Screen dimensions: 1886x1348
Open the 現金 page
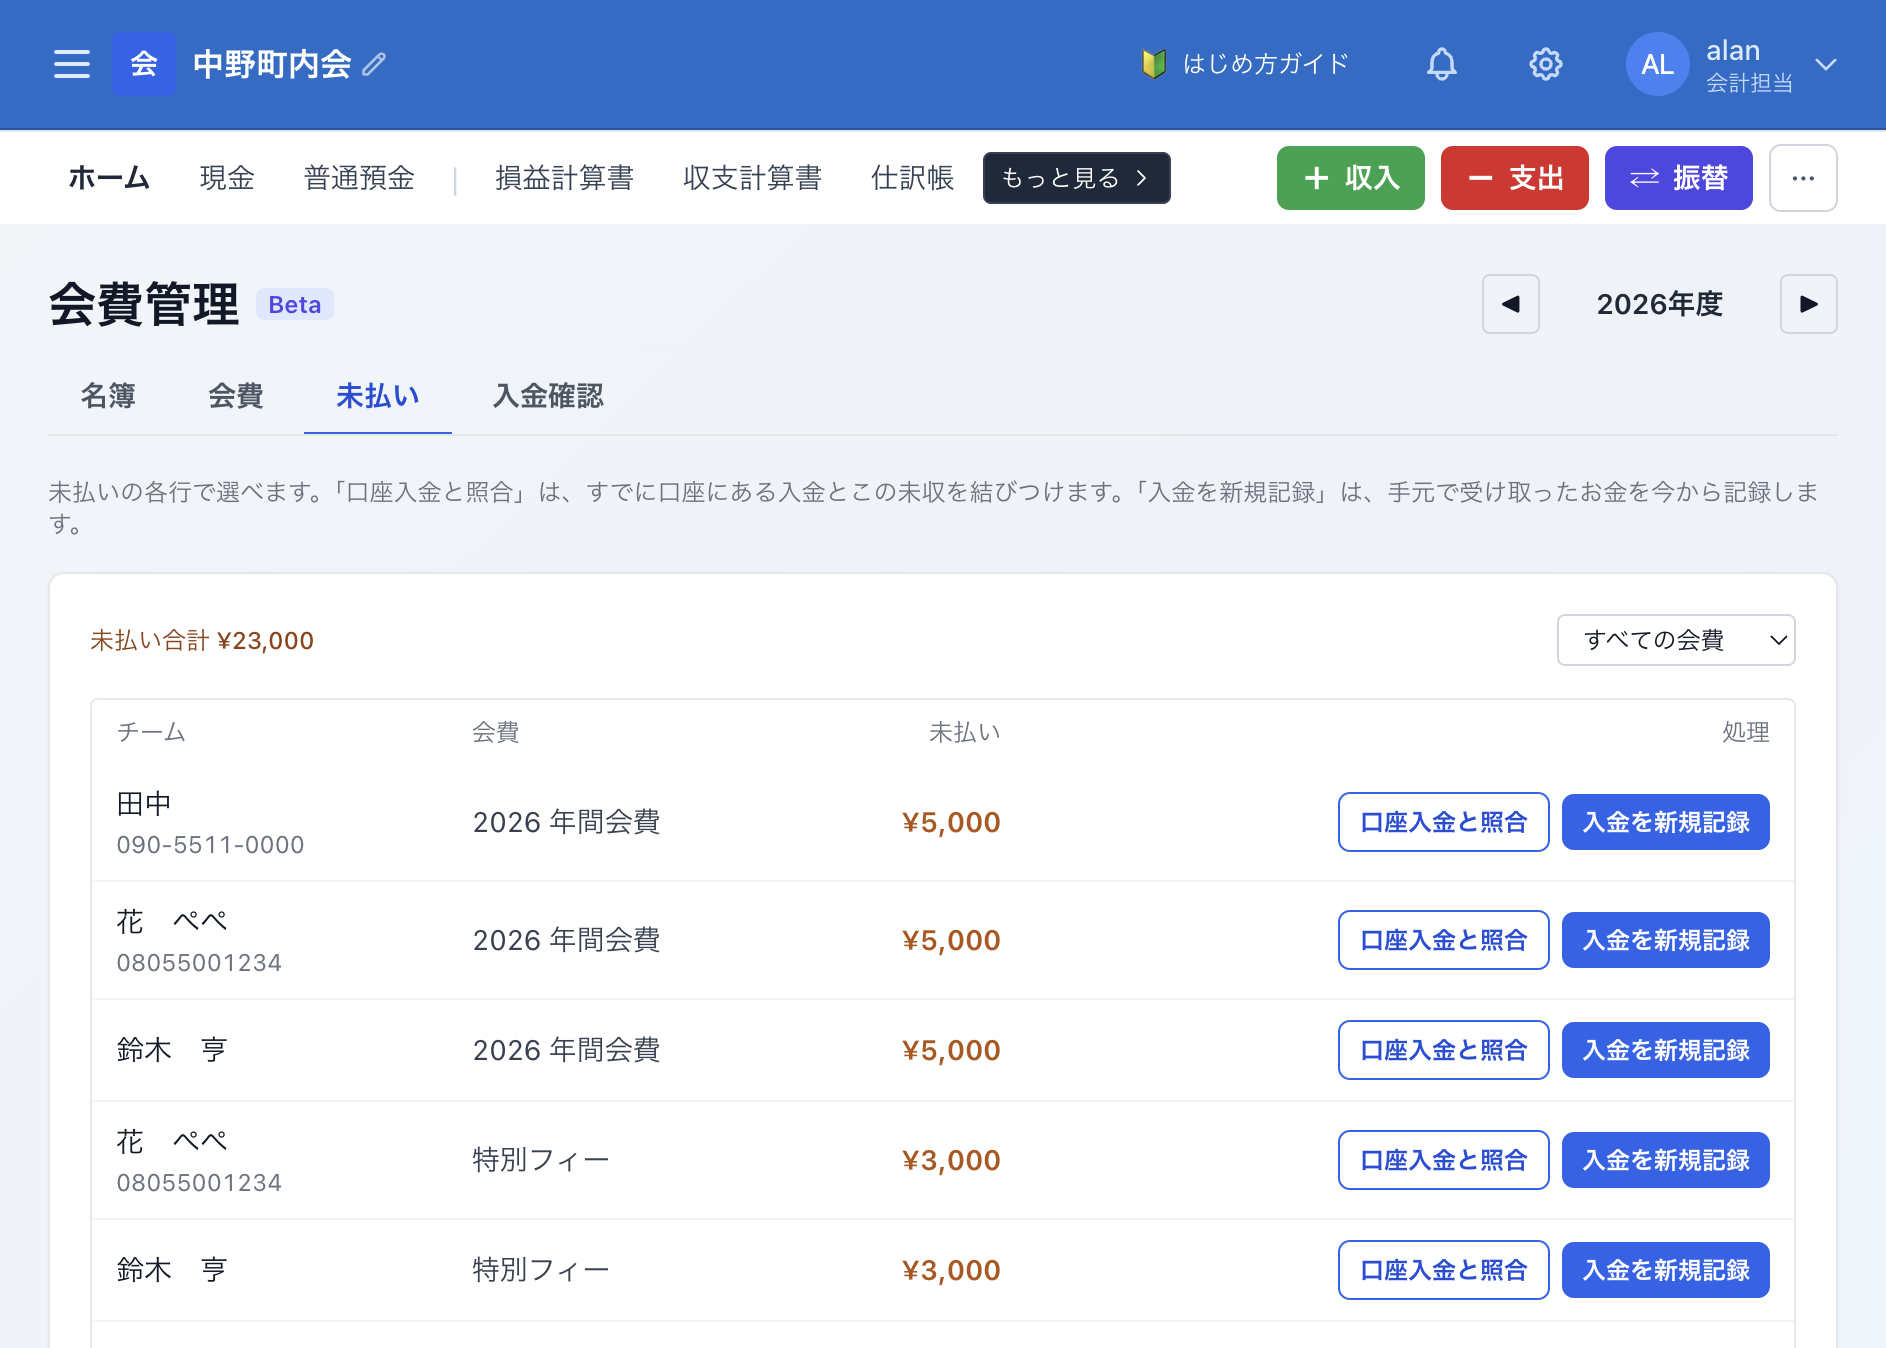[227, 178]
